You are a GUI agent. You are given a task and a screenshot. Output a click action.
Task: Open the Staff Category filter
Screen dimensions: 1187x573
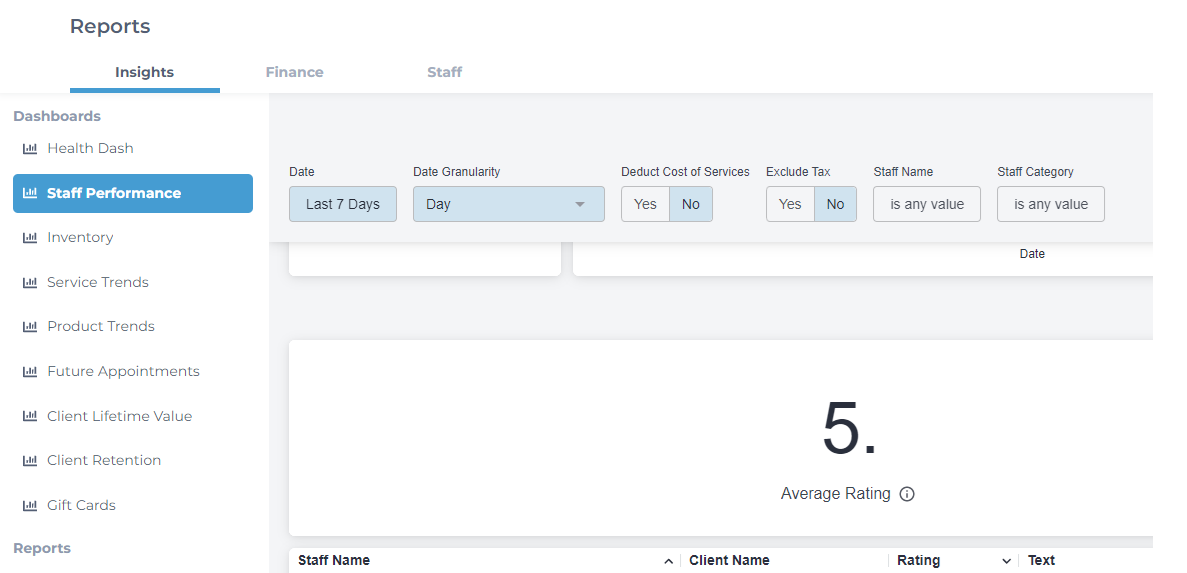pyautogui.click(x=1051, y=204)
